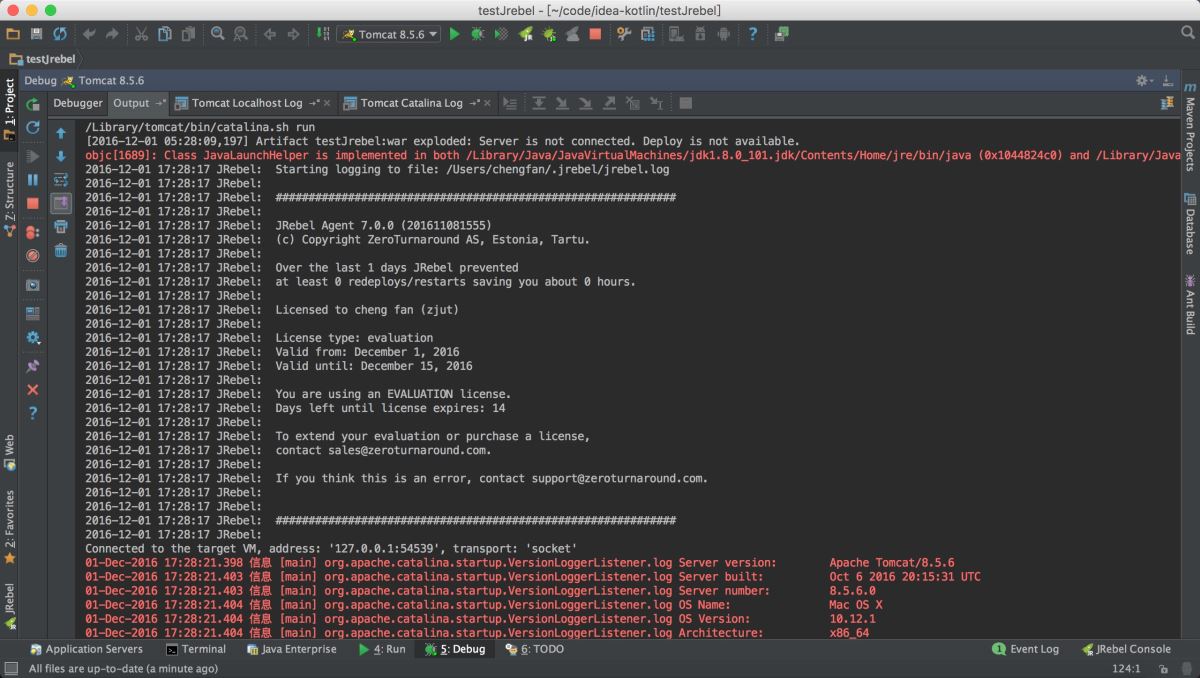
Task: Save all with the floppy disk icon
Action: pyautogui.click(x=37, y=34)
